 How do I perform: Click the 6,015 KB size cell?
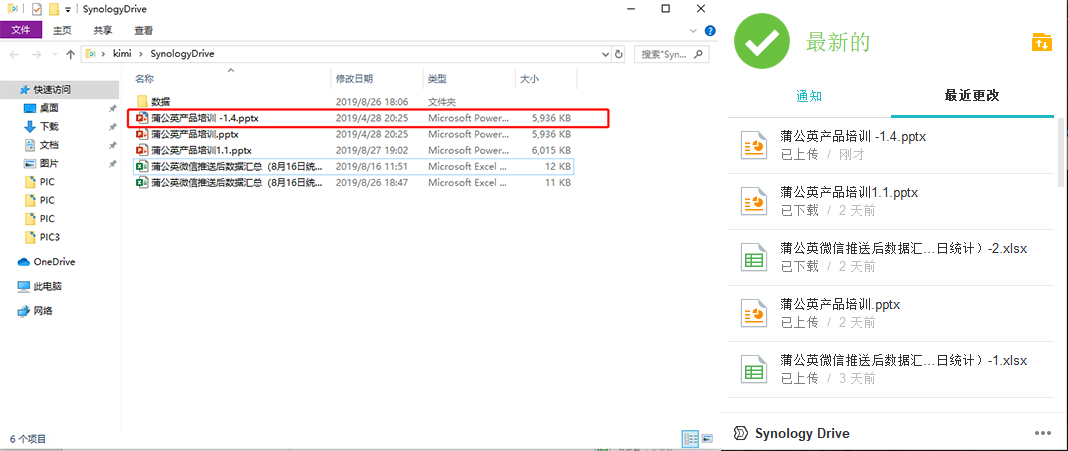pyautogui.click(x=551, y=150)
